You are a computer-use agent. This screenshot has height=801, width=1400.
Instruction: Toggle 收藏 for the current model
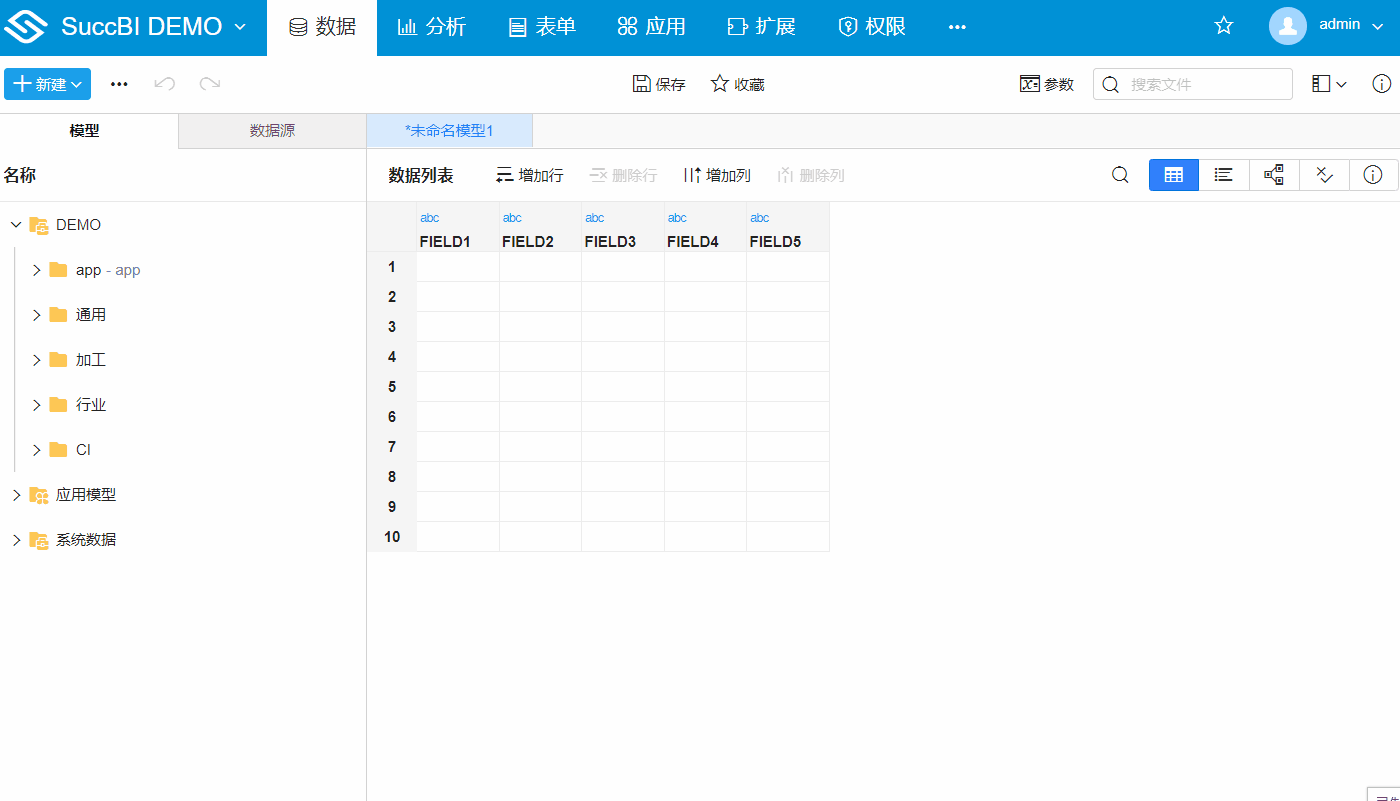pos(737,84)
